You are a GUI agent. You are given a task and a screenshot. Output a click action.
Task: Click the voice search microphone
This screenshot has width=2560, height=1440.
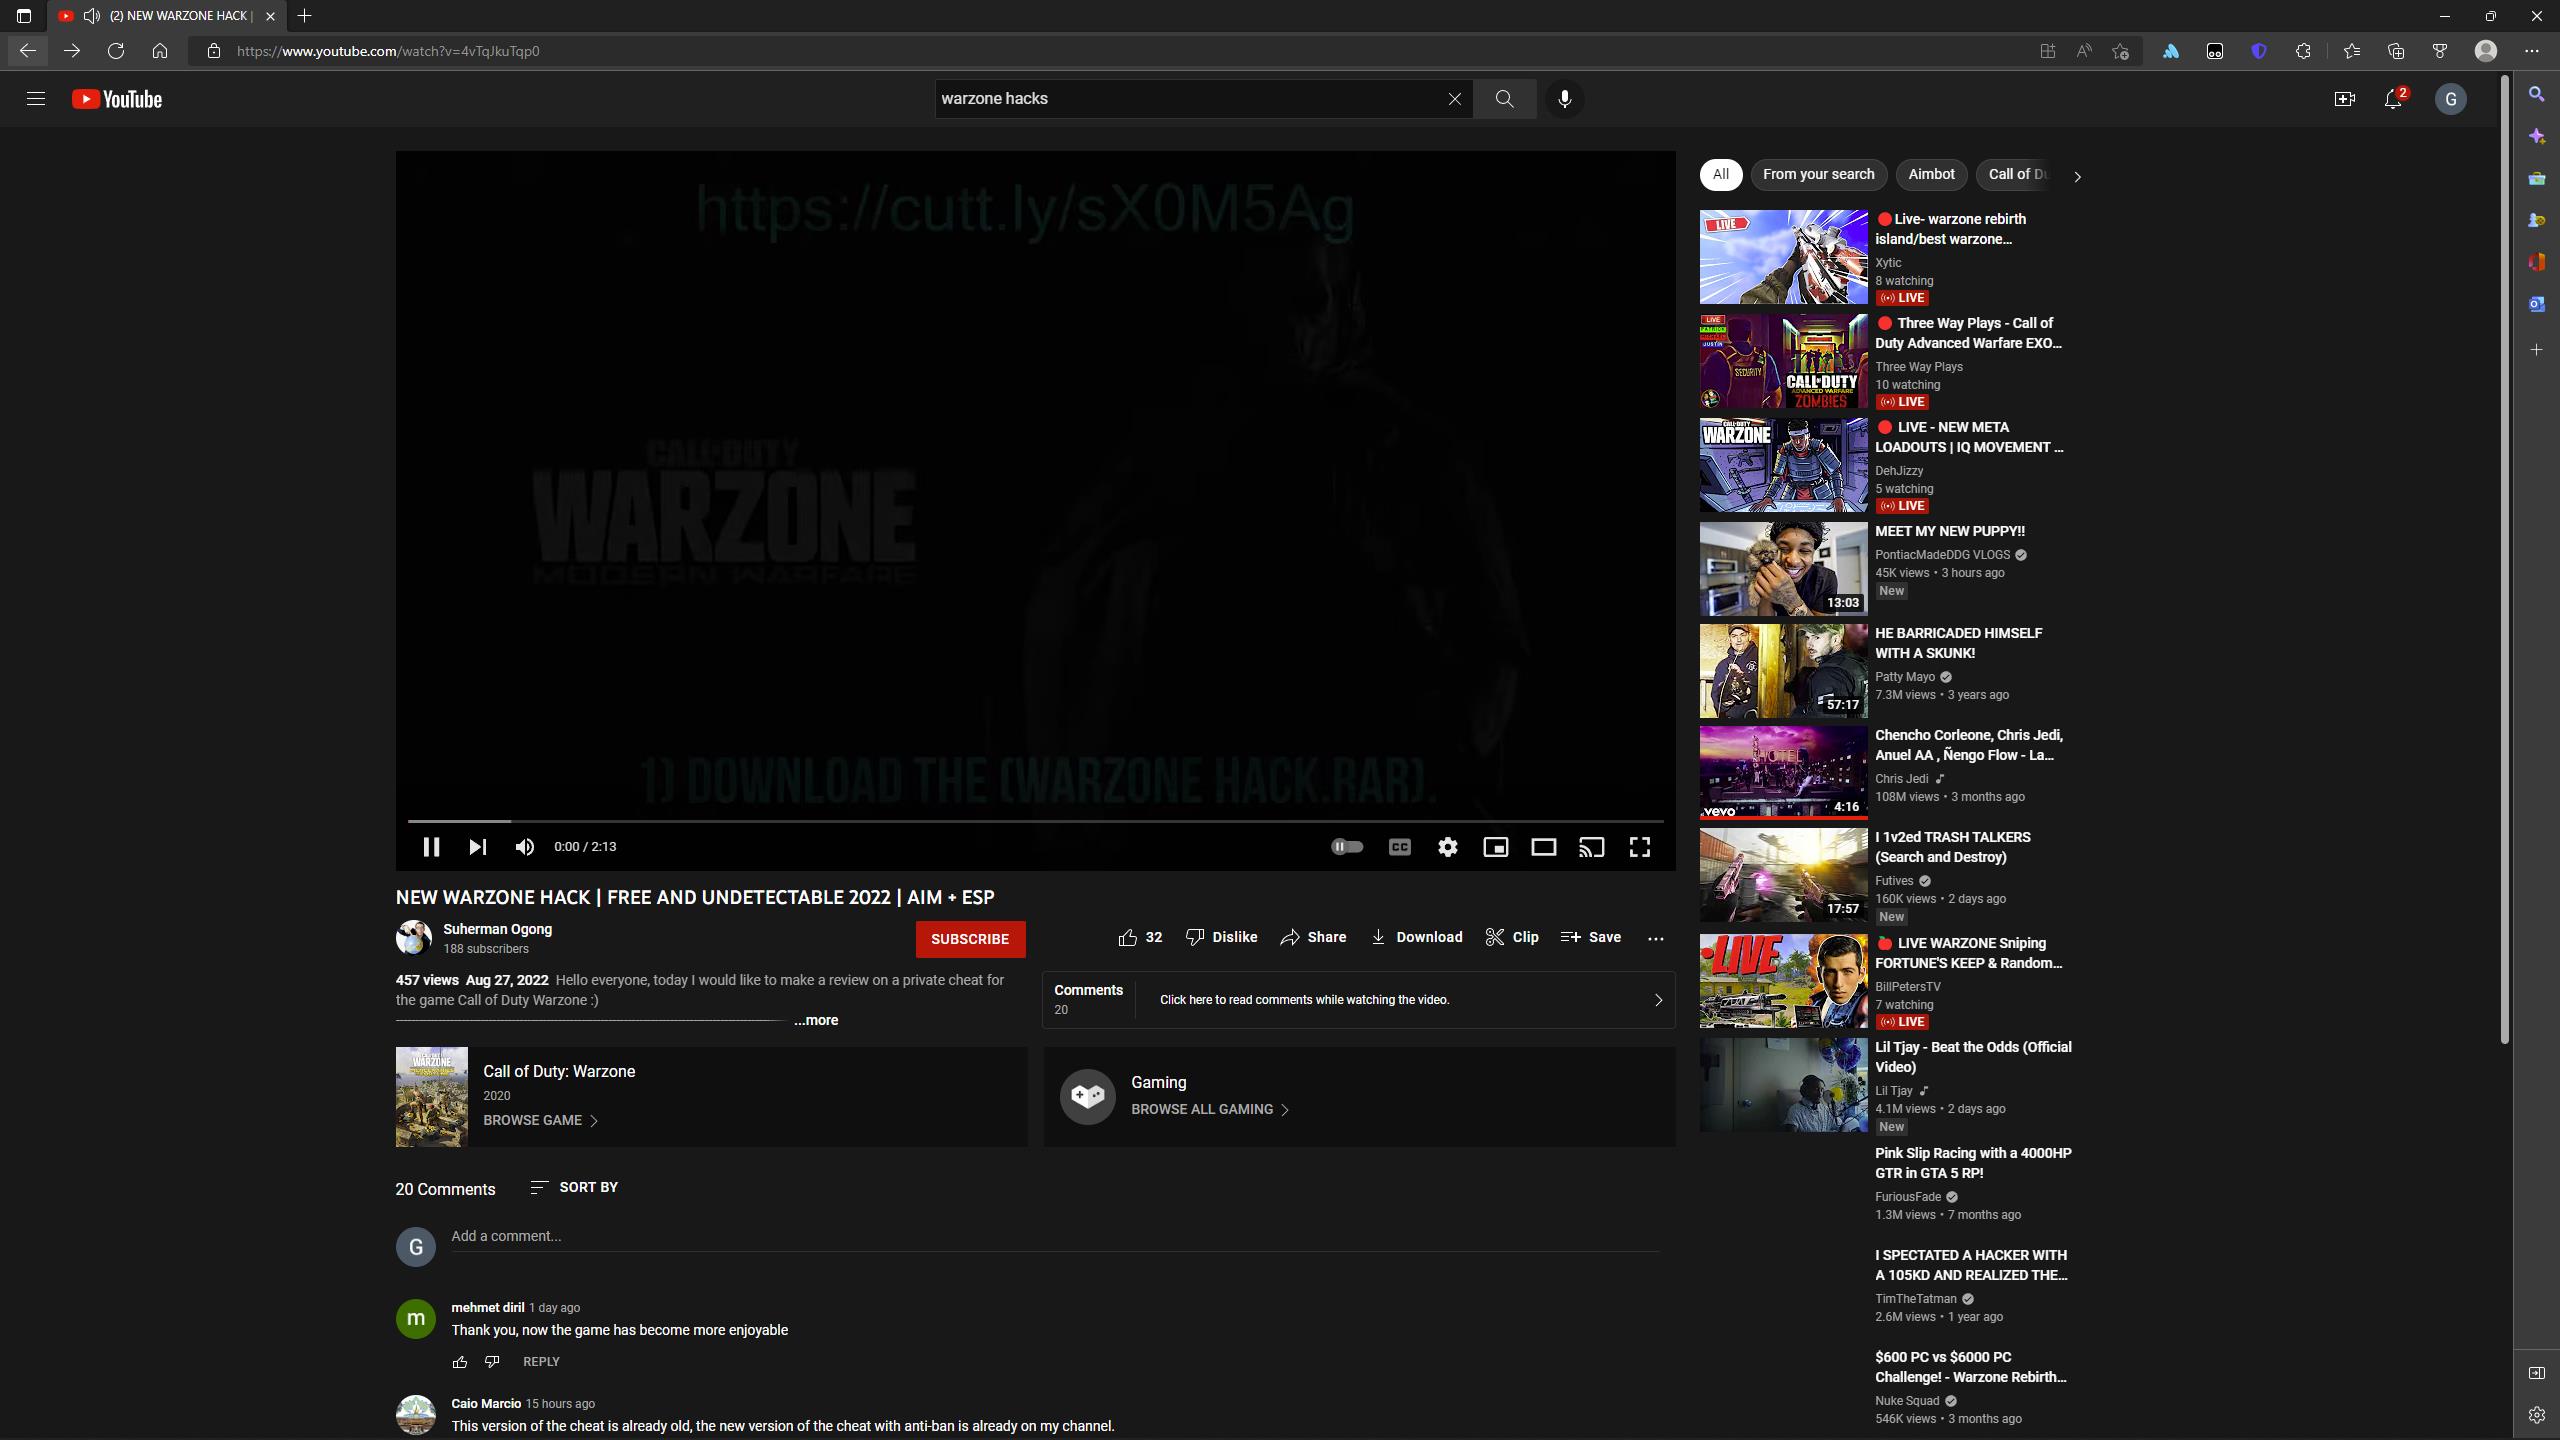tap(1564, 99)
